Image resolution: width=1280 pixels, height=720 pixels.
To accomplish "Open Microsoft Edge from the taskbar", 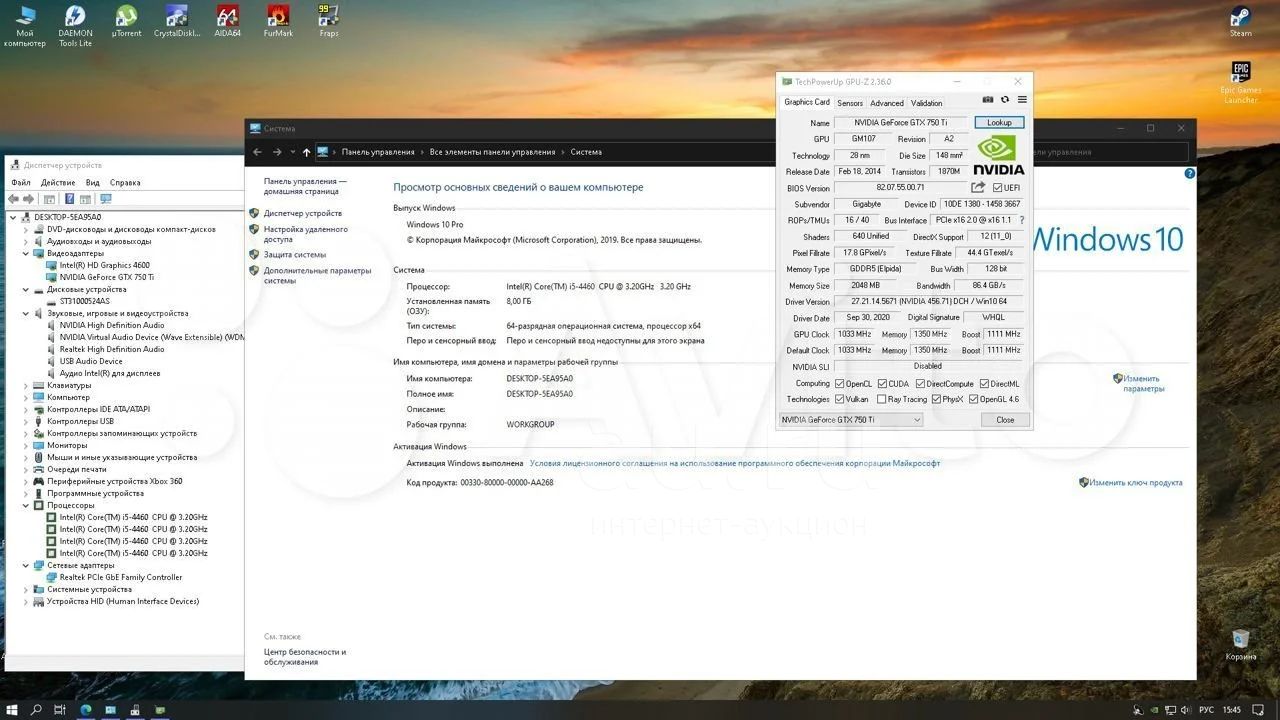I will click(x=85, y=709).
